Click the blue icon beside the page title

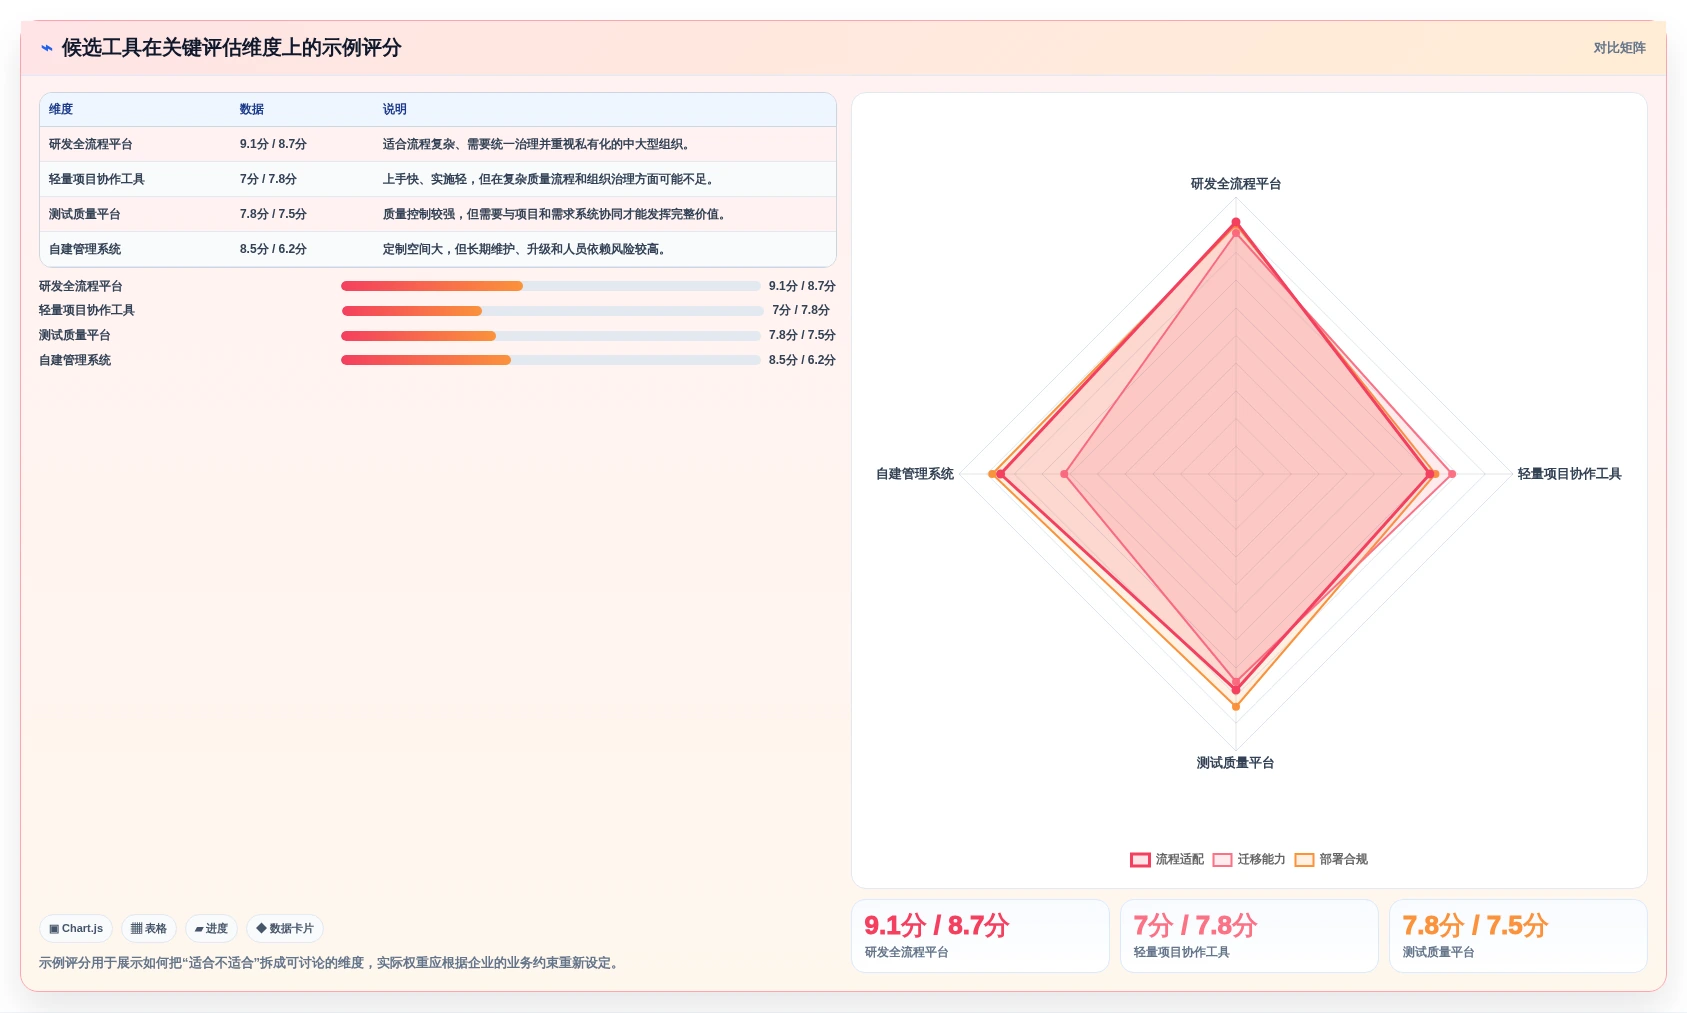coord(46,48)
